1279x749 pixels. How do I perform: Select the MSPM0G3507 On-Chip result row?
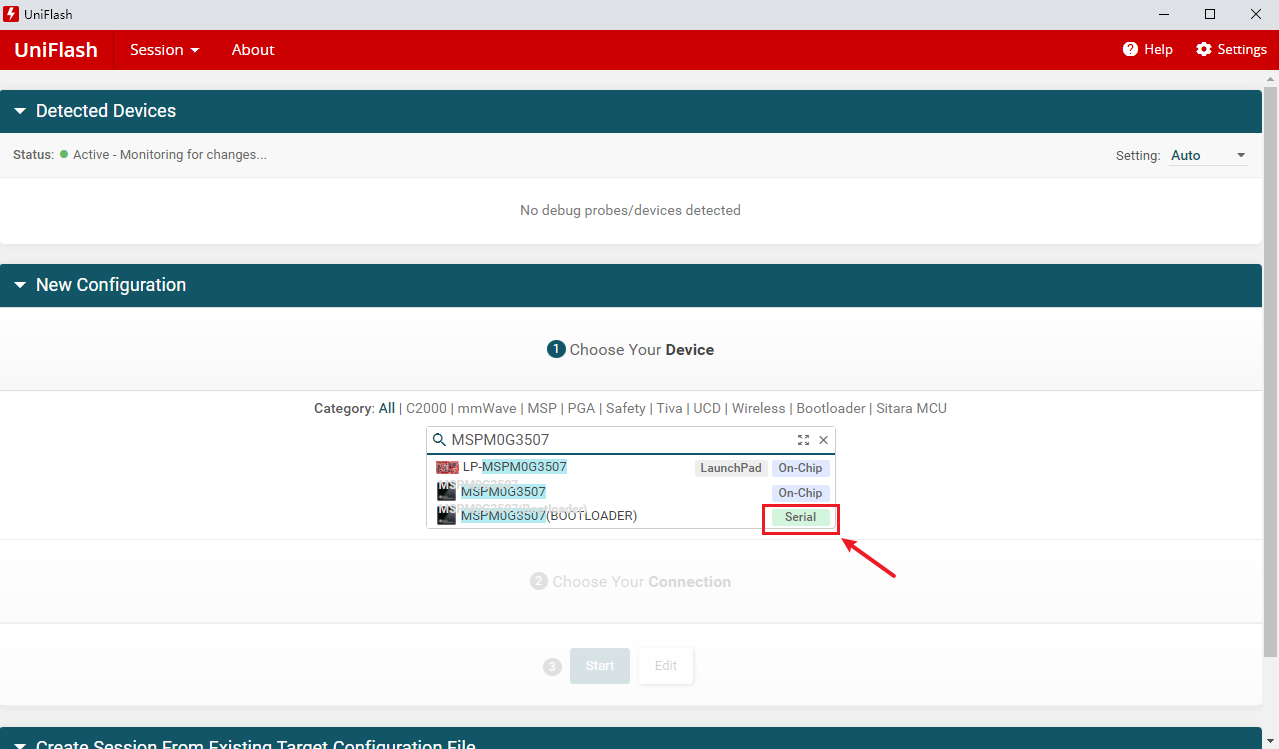coord(631,492)
